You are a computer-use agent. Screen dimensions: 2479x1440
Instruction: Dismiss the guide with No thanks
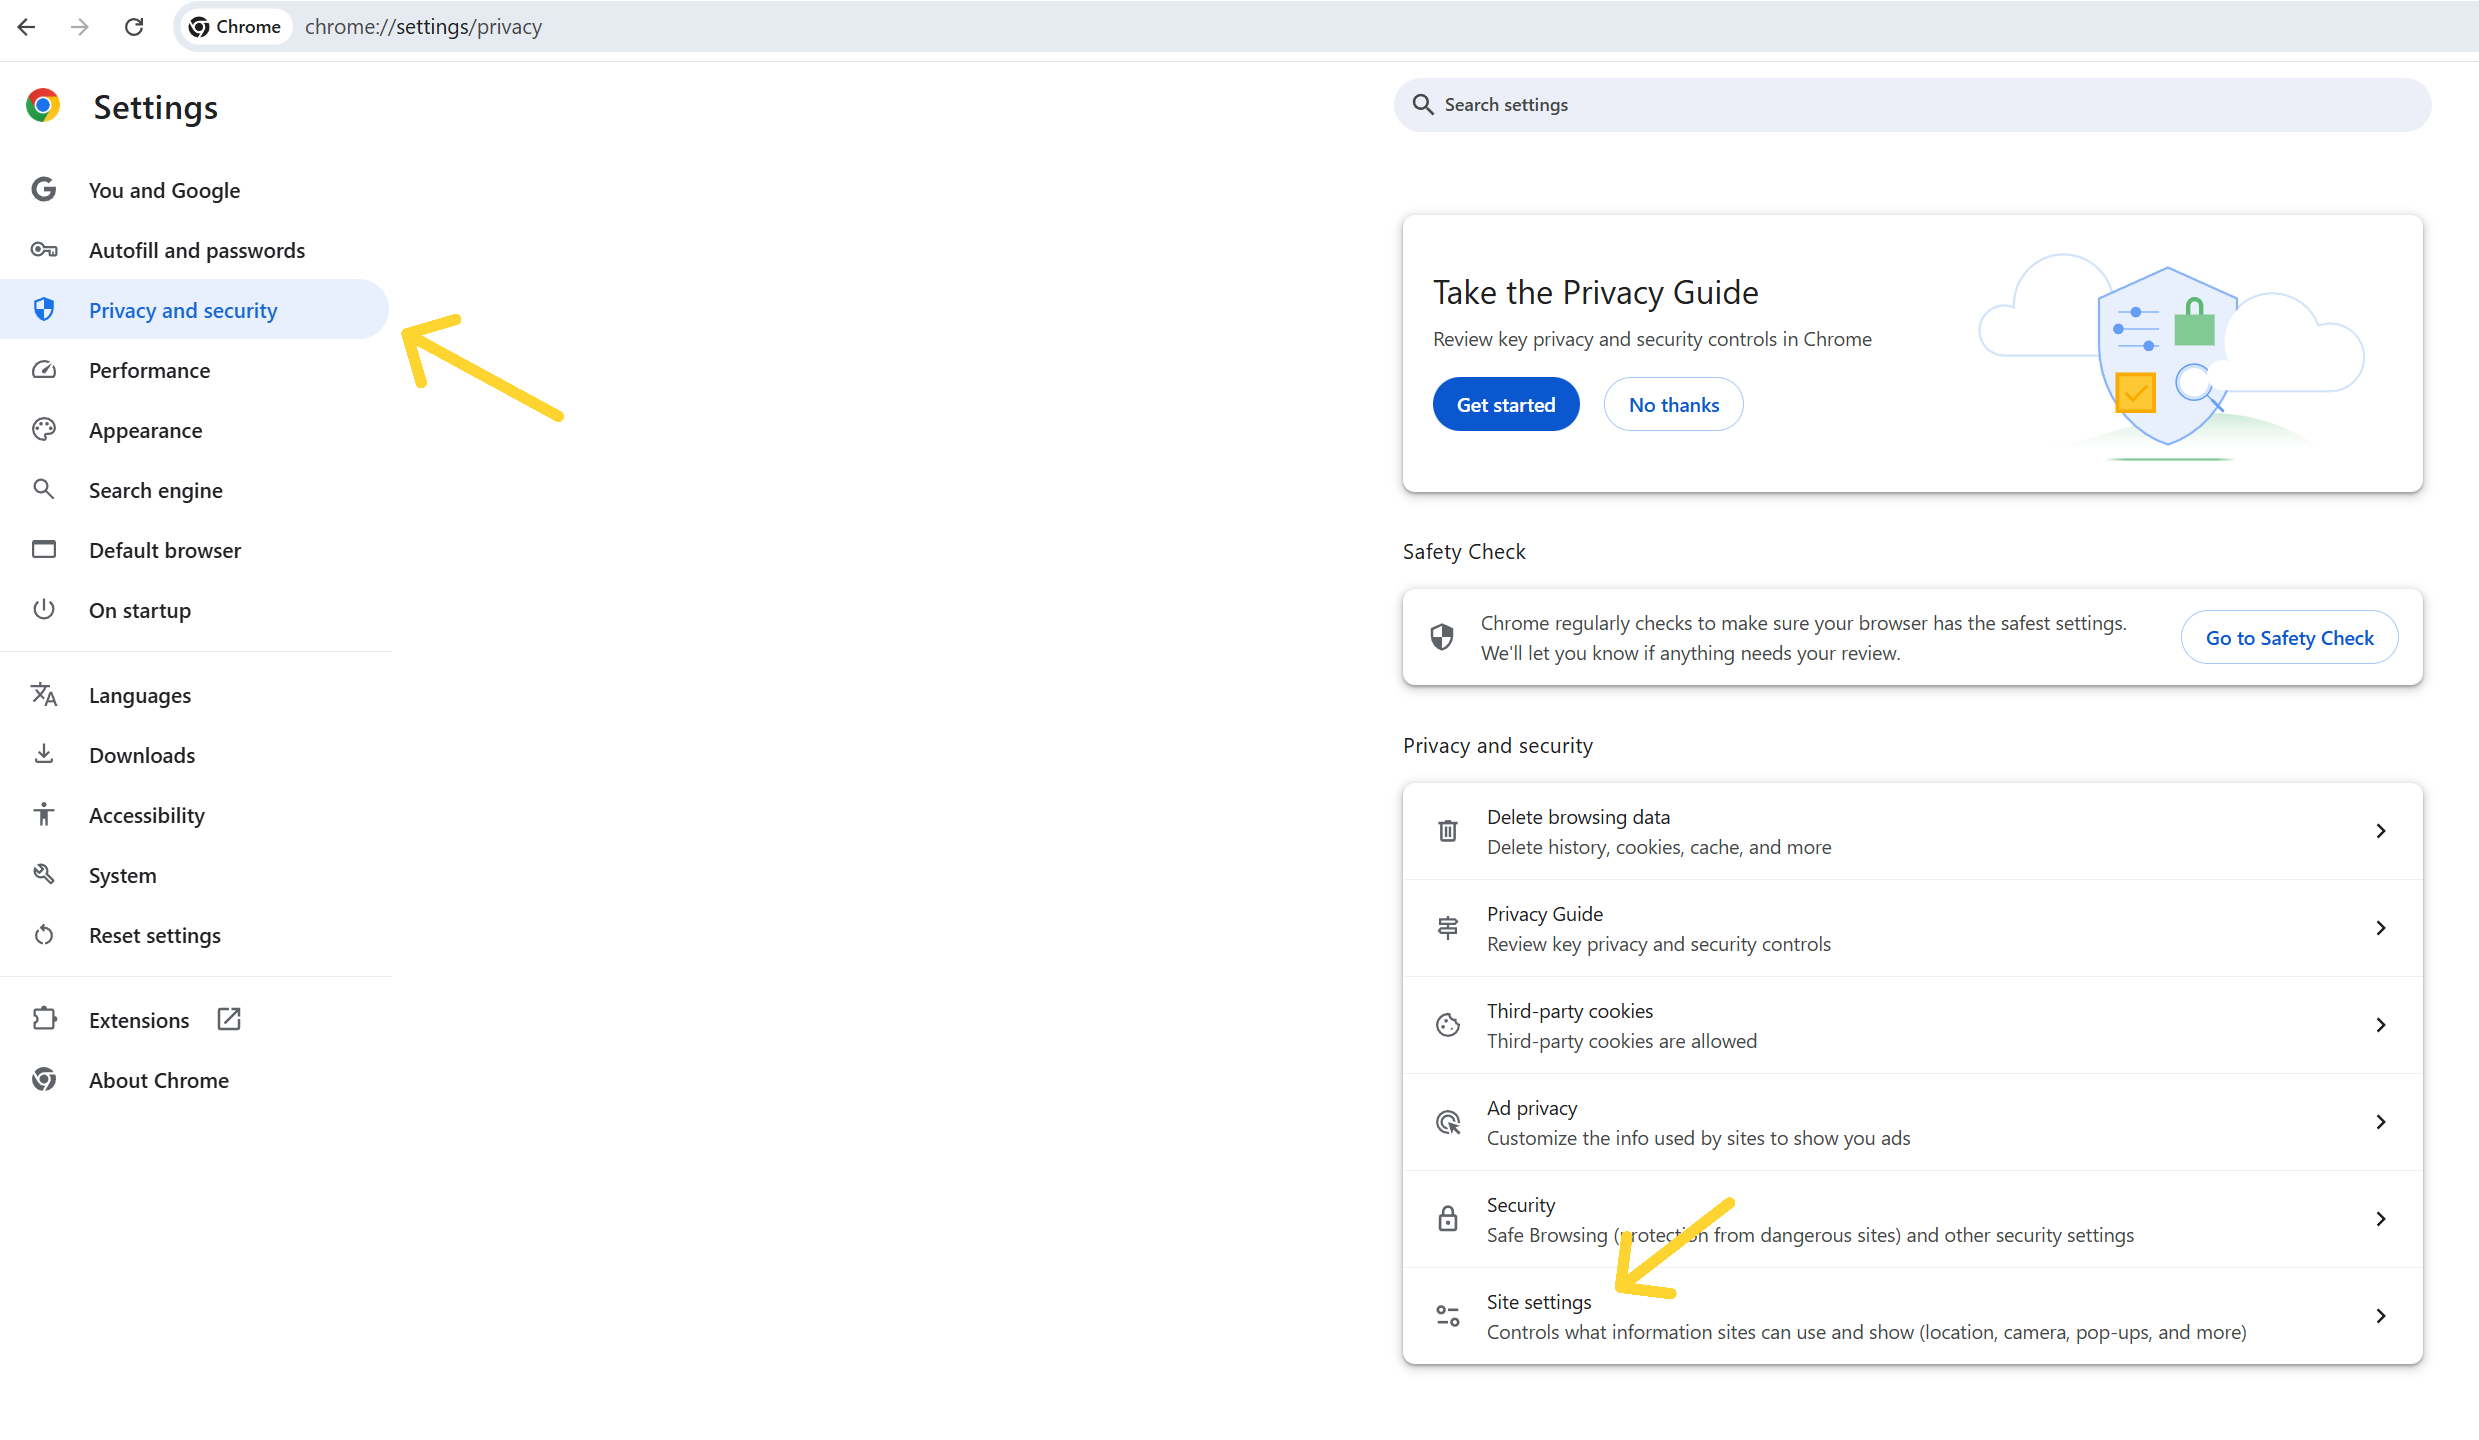[1673, 405]
